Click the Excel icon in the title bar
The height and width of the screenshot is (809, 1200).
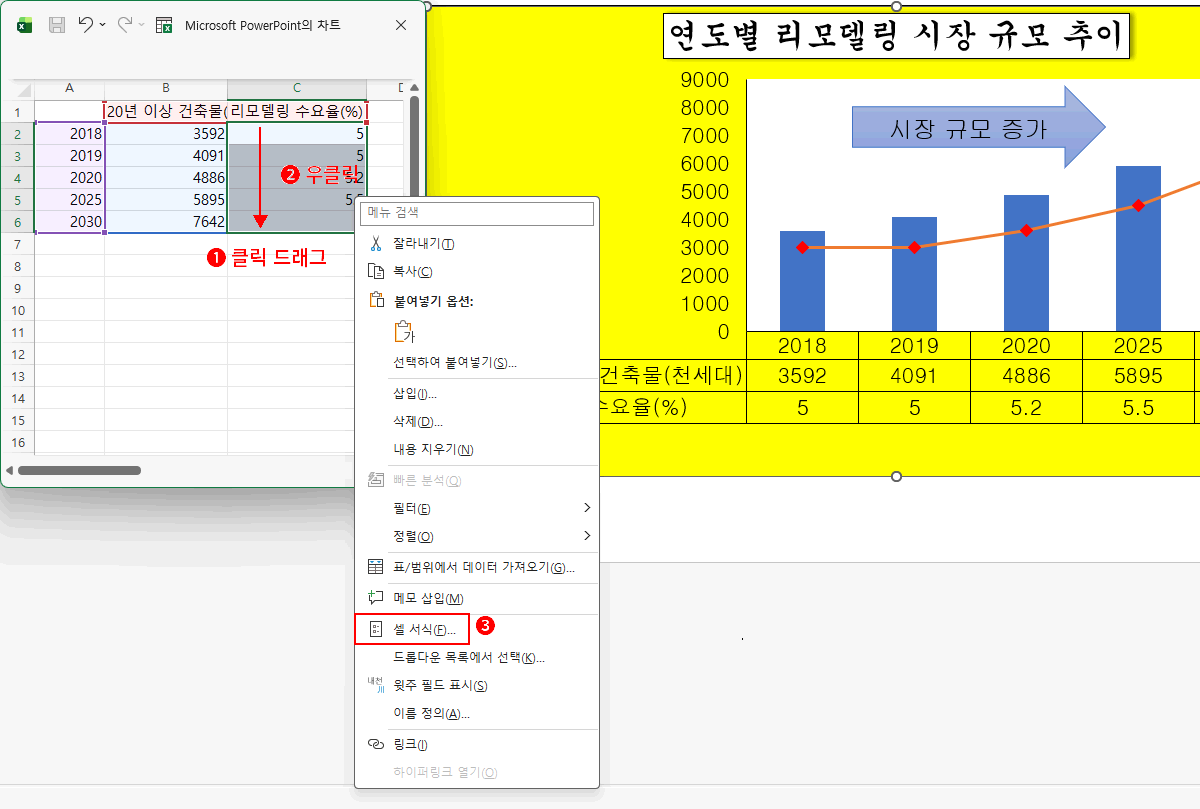pyautogui.click(x=25, y=23)
